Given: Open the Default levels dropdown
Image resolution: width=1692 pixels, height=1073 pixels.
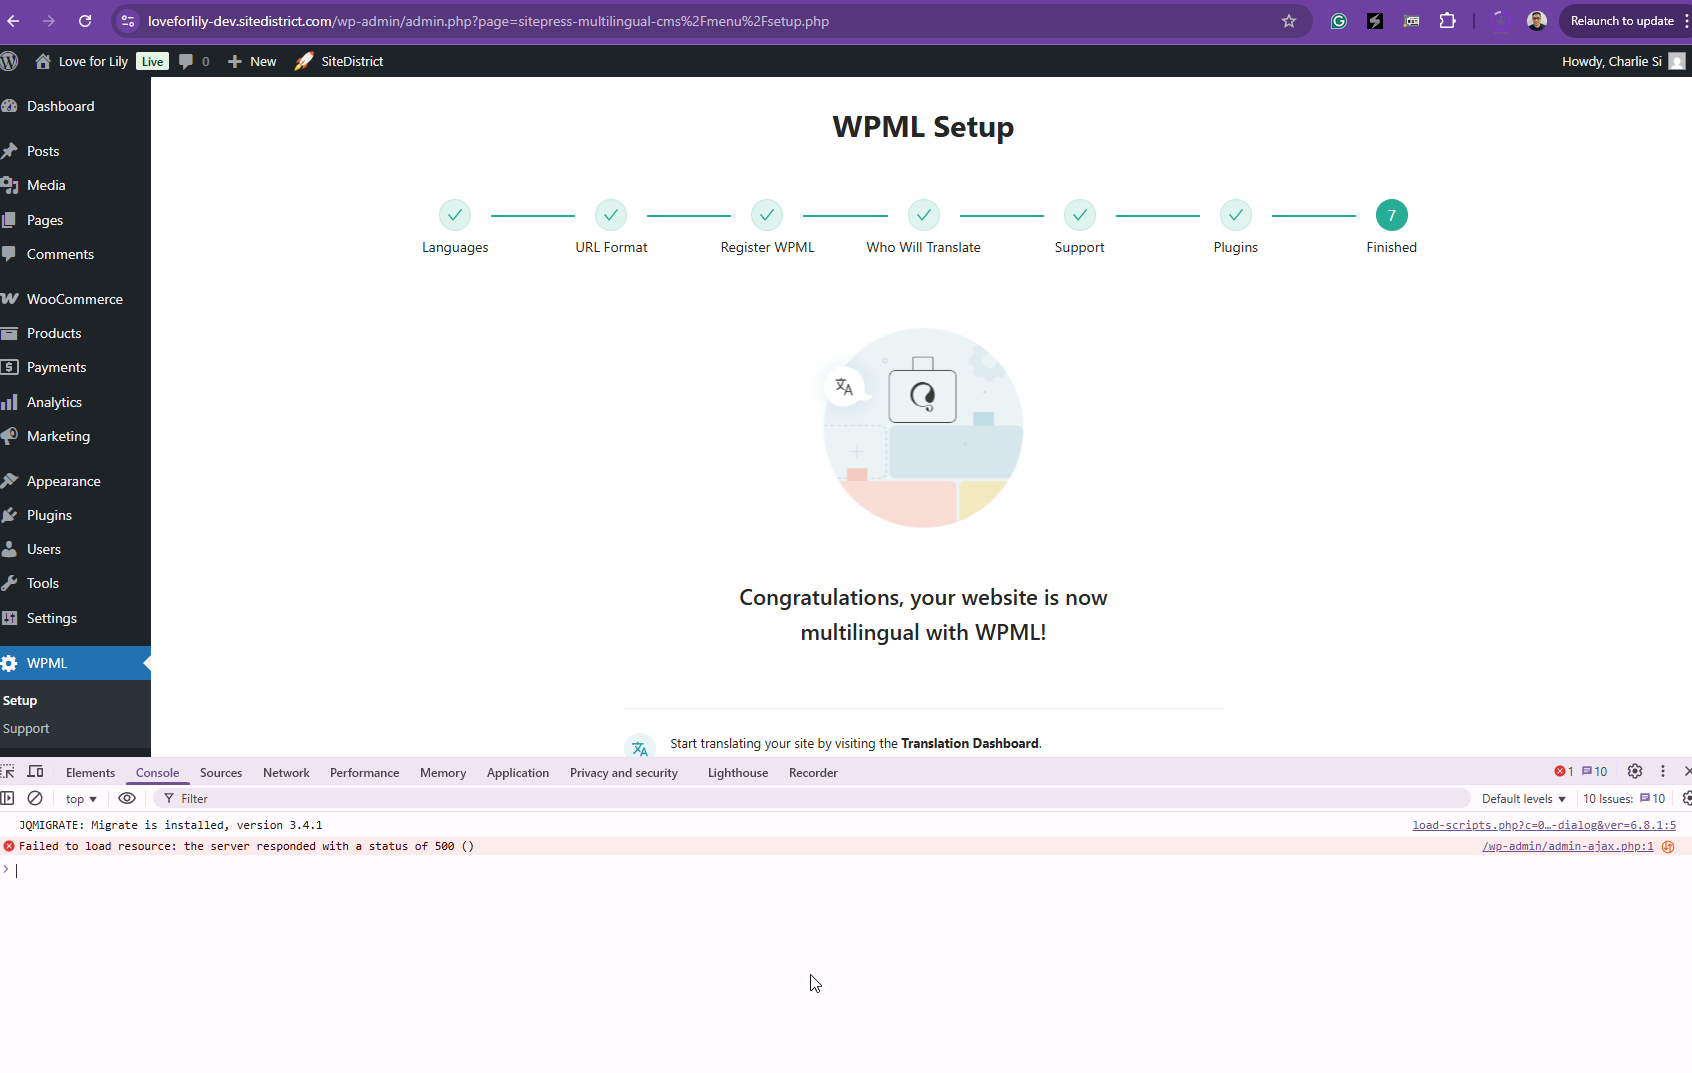Looking at the screenshot, I should click(x=1523, y=799).
